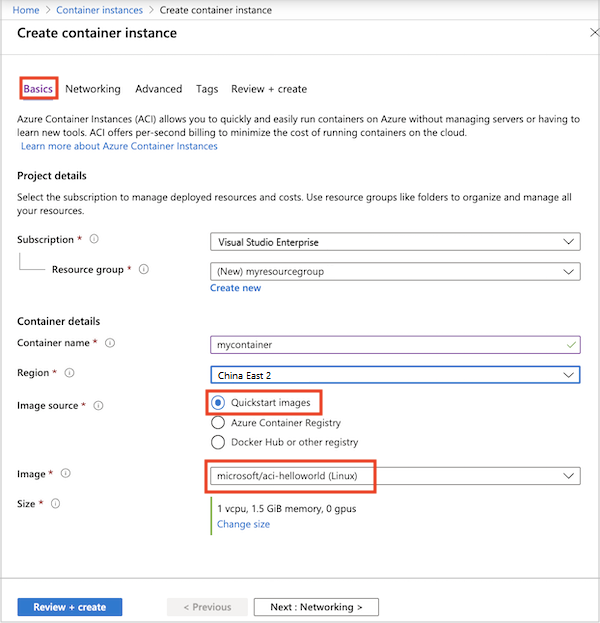Click info icon next to Image source
Image resolution: width=600 pixels, height=623 pixels.
coord(98,405)
